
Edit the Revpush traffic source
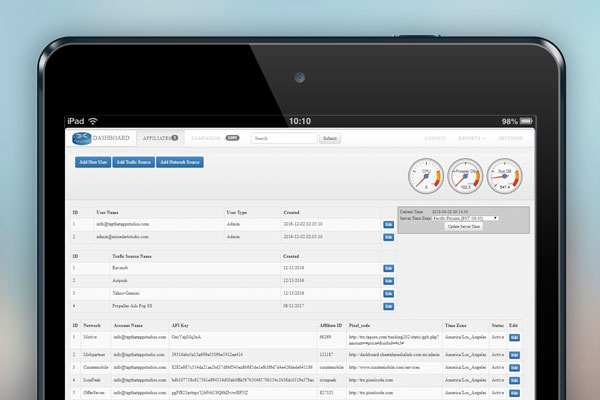tap(388, 268)
